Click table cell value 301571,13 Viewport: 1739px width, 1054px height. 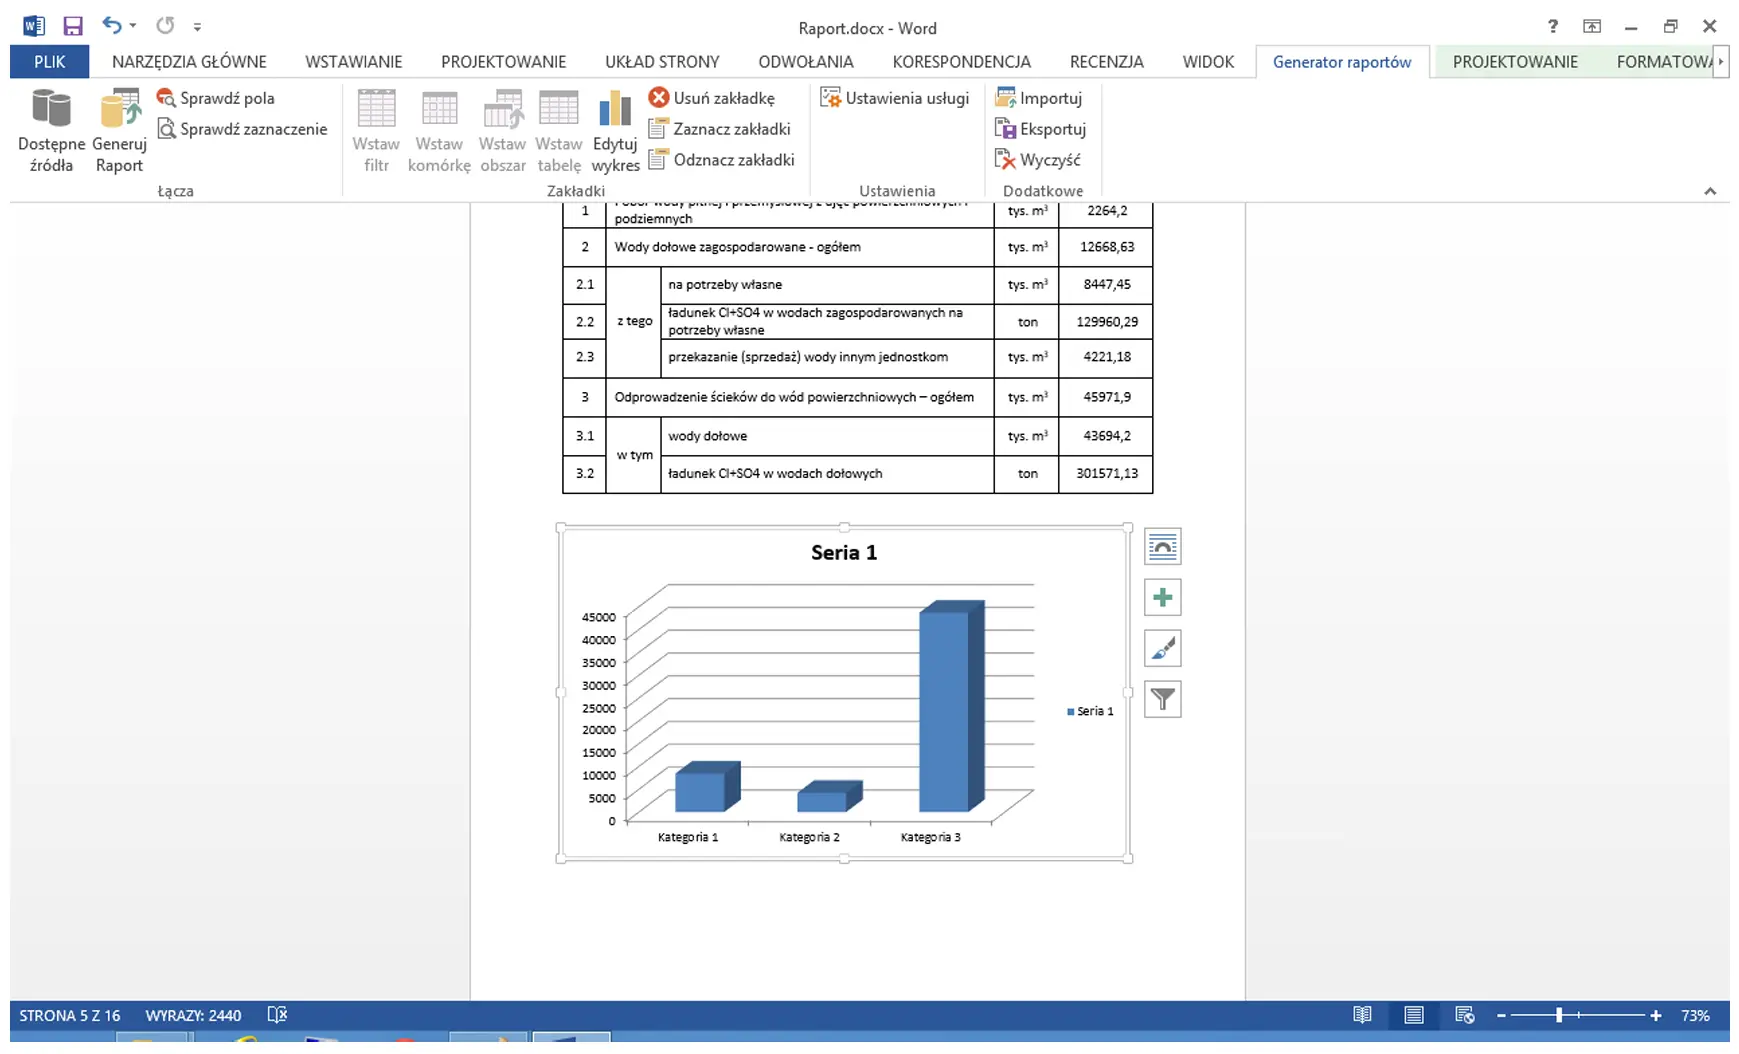1106,474
